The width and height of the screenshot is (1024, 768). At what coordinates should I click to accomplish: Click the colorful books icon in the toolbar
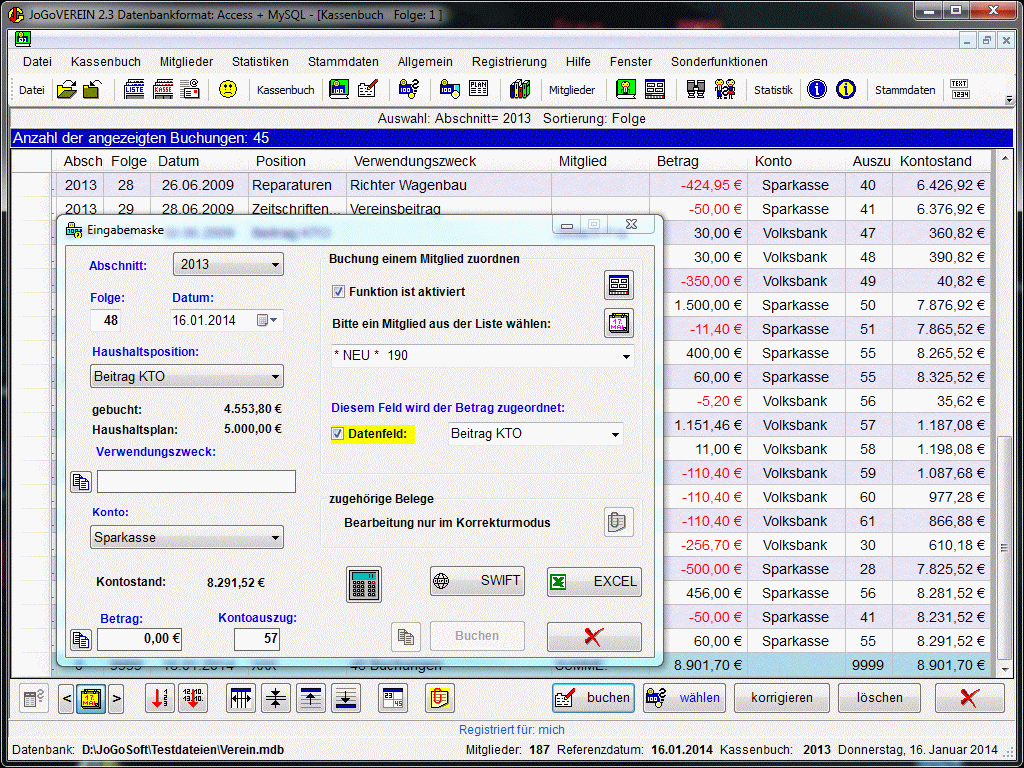pos(520,89)
